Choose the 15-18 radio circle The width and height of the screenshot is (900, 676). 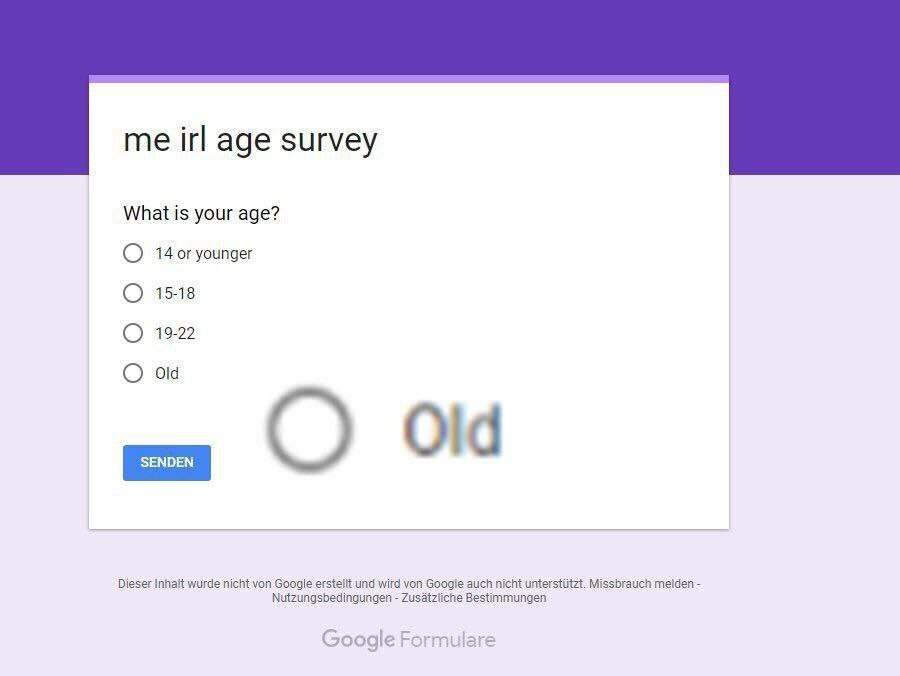point(133,293)
